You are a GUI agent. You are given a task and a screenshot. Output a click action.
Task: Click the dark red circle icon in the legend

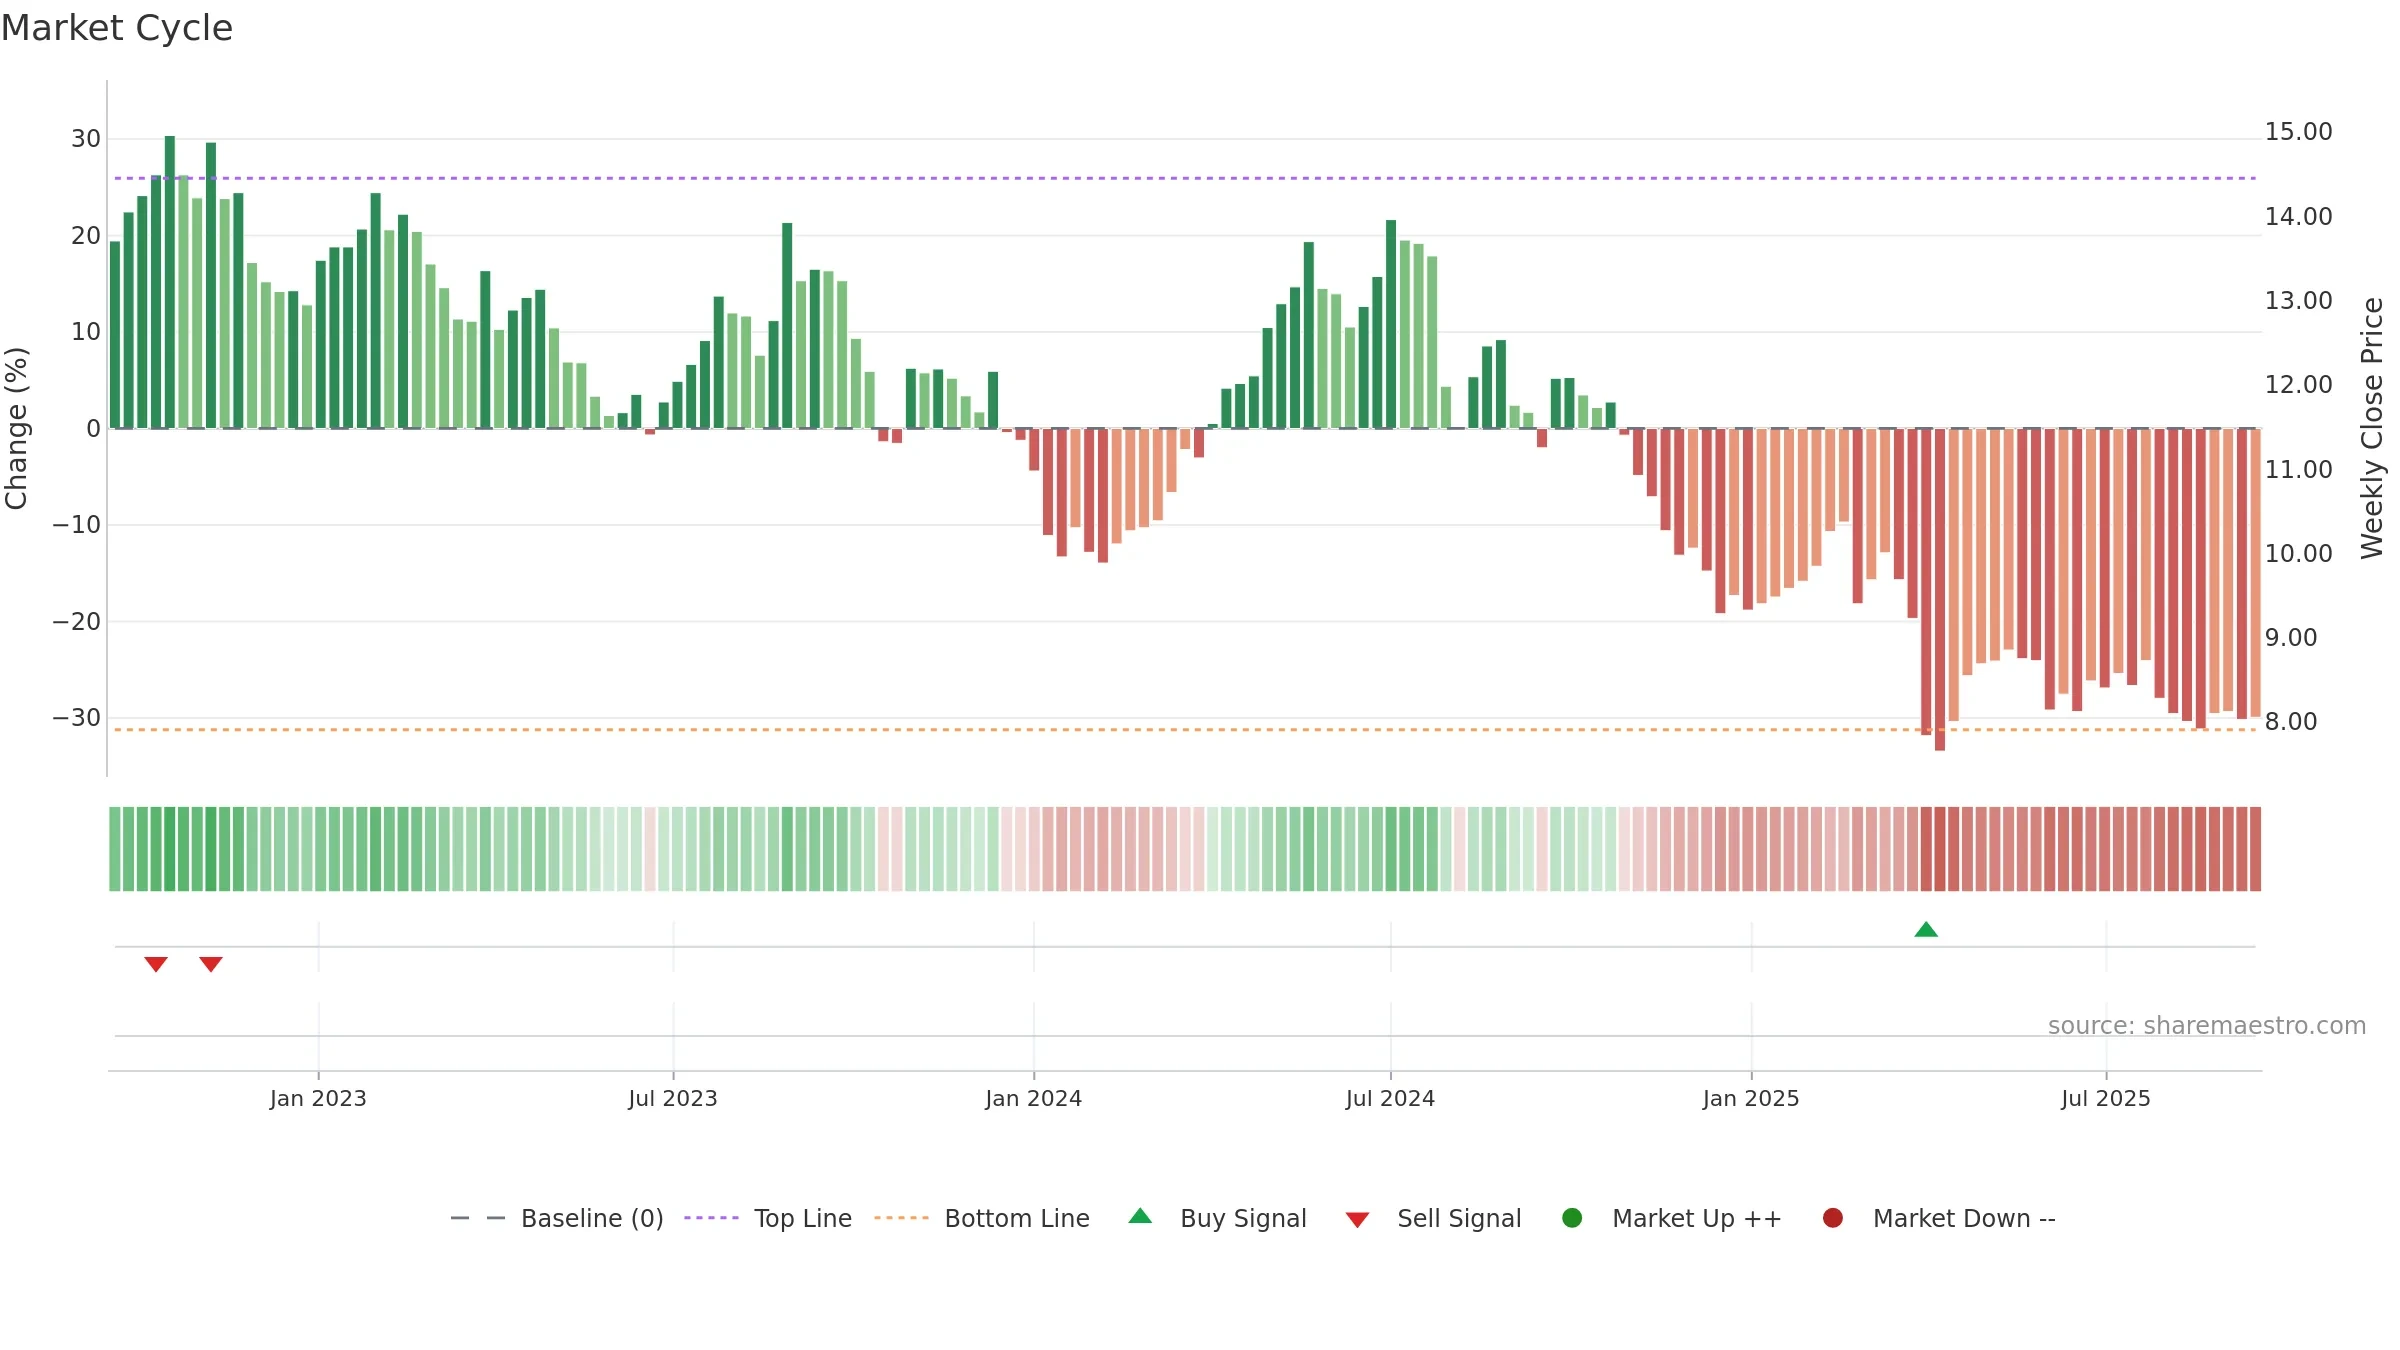click(1833, 1218)
